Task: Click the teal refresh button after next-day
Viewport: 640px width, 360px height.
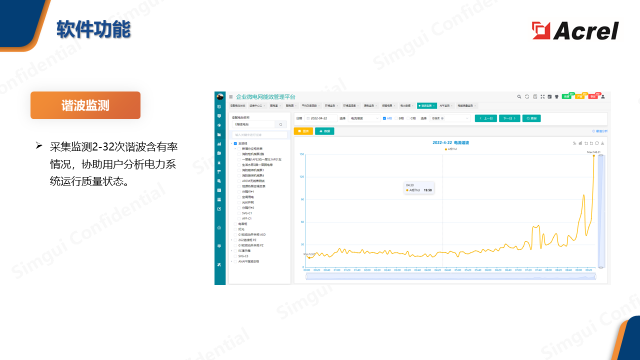Action: click(531, 118)
